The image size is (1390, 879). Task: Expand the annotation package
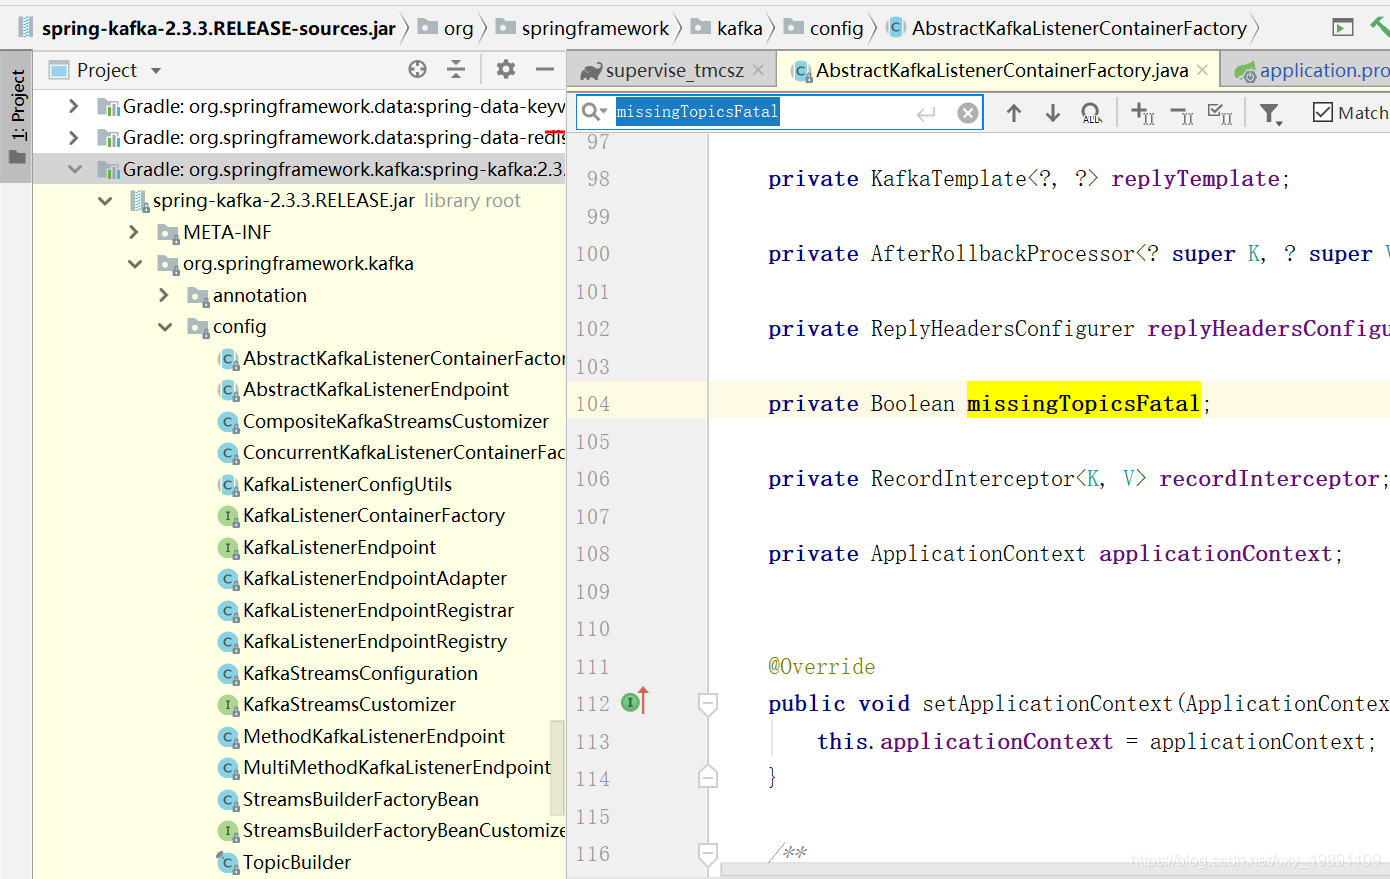[165, 295]
